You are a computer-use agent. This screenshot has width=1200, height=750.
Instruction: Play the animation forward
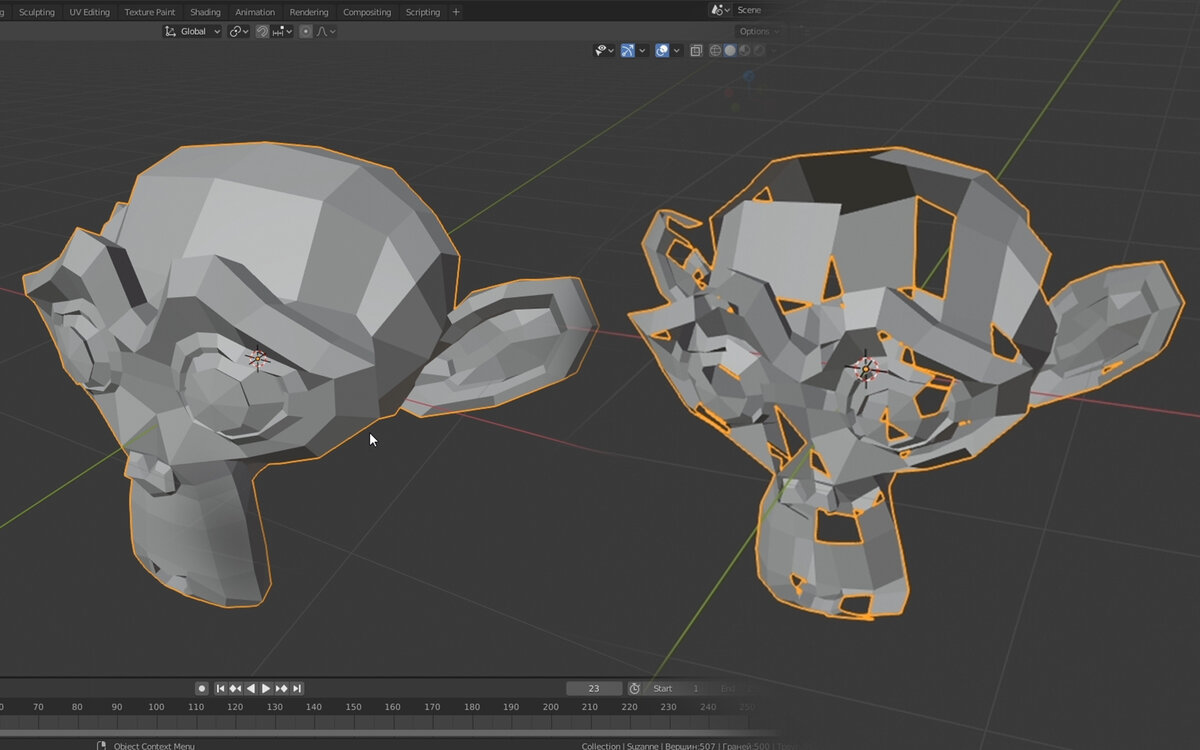266,688
